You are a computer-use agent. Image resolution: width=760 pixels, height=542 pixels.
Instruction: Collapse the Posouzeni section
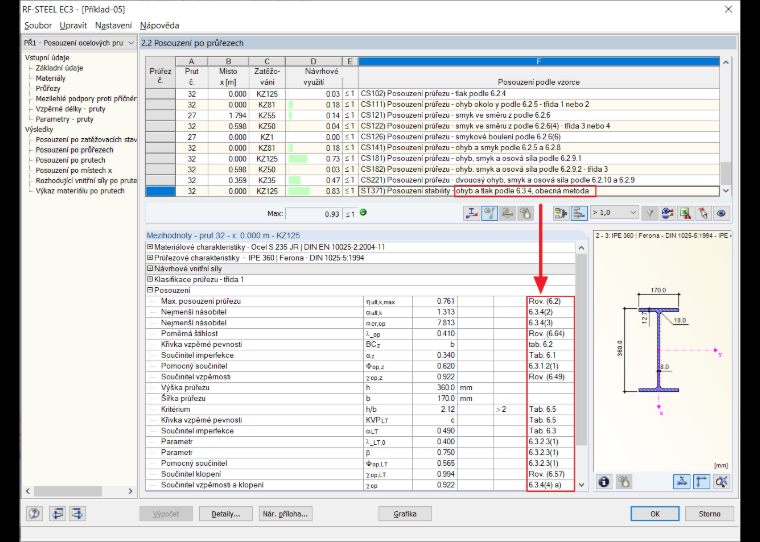[x=150, y=290]
